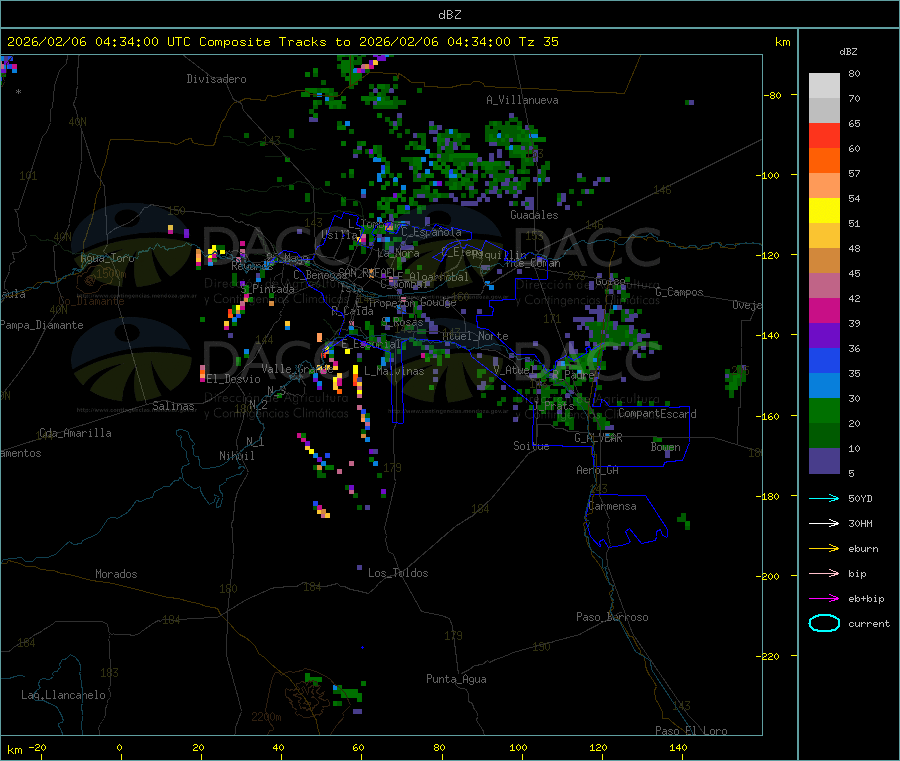Select the red 60 dBZ color swatch
Screen dimensions: 900x761
tap(824, 135)
